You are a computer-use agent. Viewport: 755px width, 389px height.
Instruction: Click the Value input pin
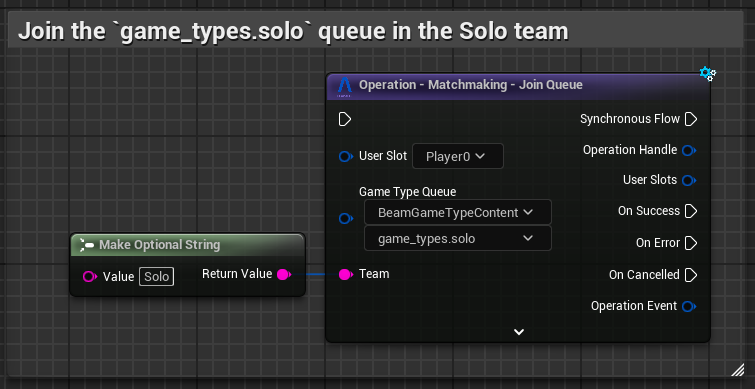coord(90,277)
